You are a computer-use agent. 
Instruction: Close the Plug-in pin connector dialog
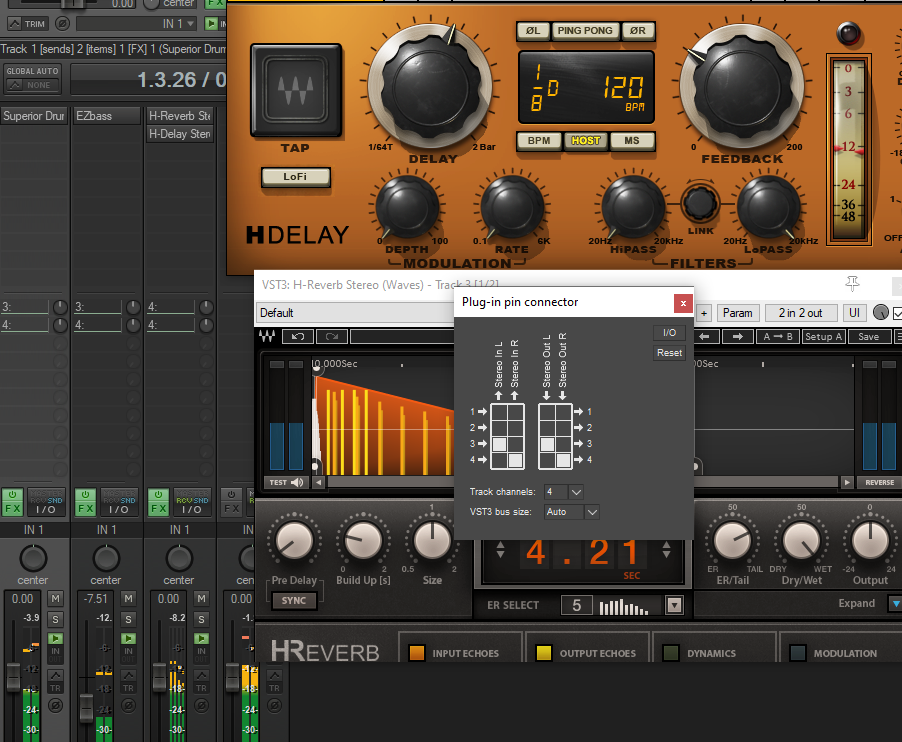[x=683, y=303]
